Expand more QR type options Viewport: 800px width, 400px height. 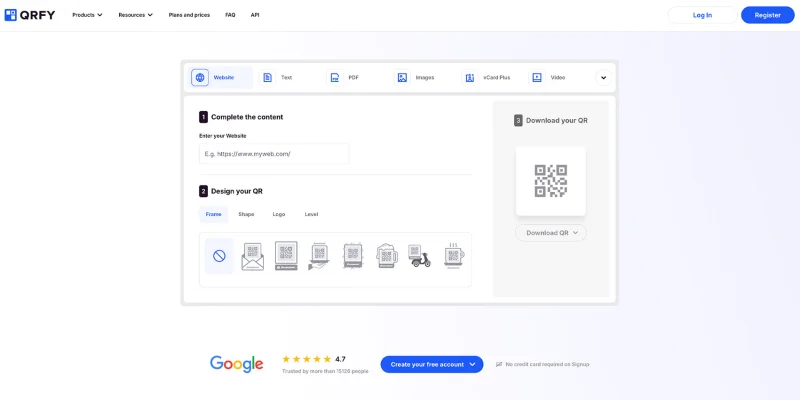pyautogui.click(x=603, y=77)
